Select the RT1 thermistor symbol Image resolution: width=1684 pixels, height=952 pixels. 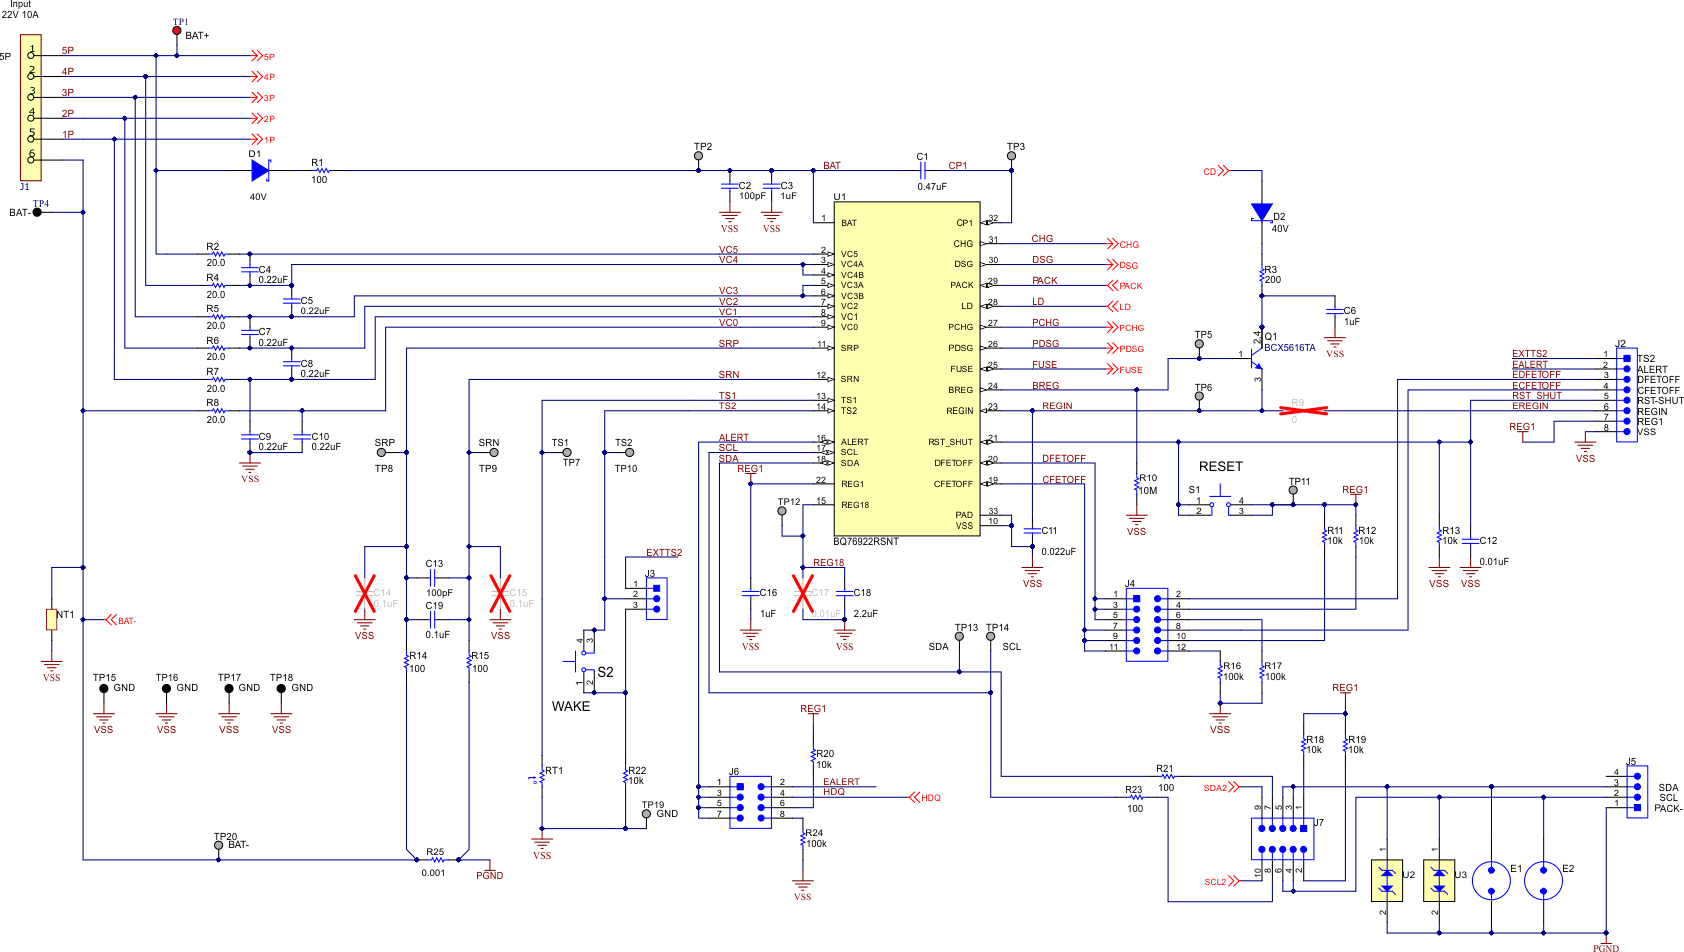pyautogui.click(x=541, y=776)
